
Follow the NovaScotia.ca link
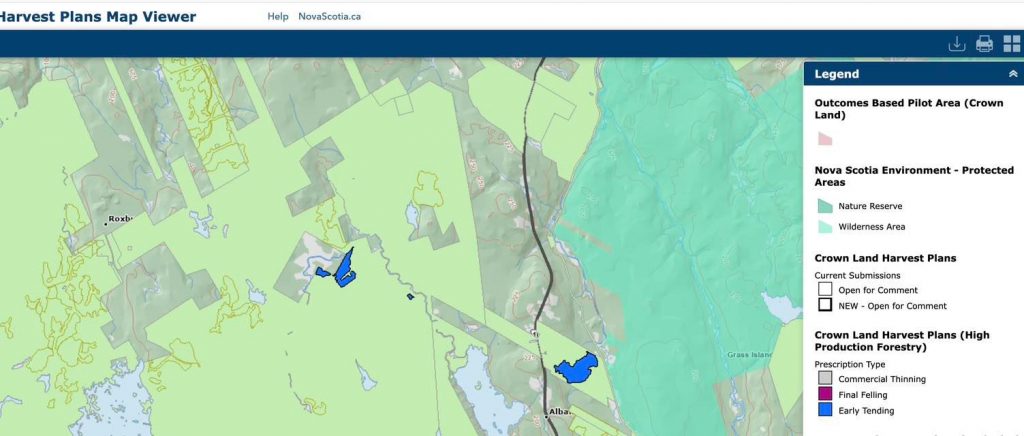[x=329, y=16]
